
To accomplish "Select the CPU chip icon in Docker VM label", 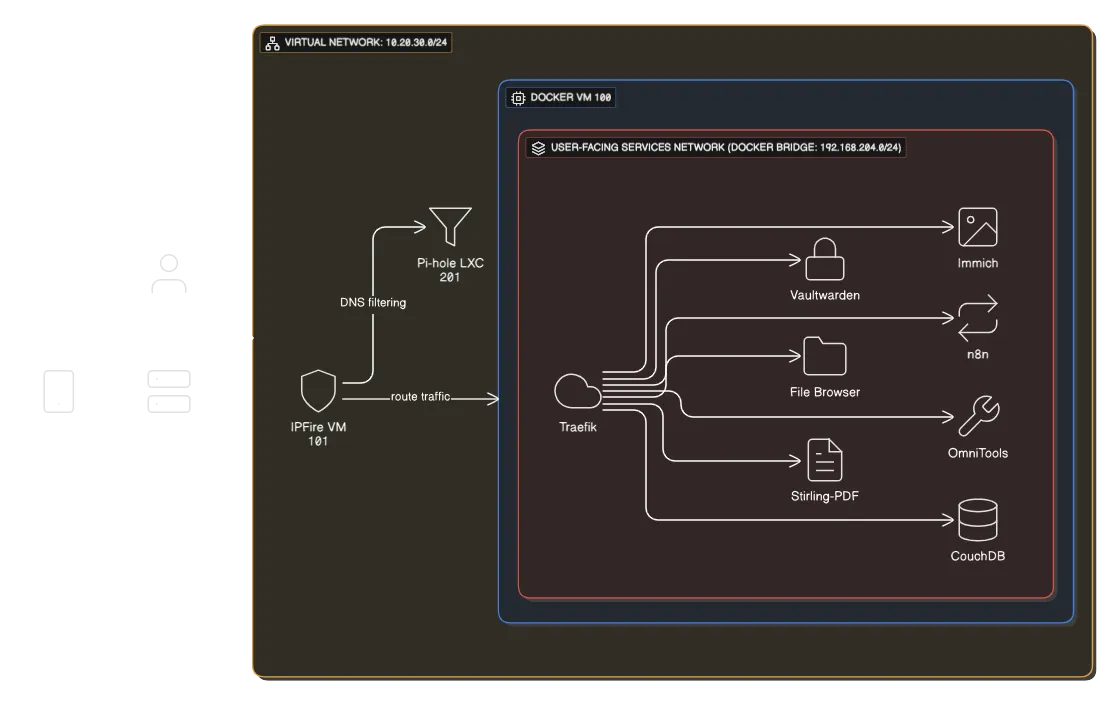I will [519, 98].
